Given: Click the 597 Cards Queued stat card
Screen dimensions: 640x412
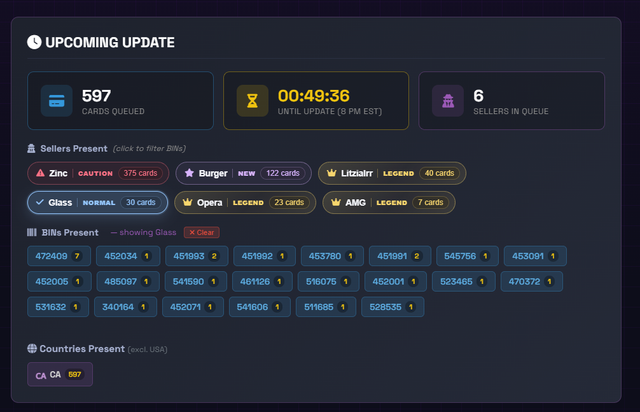Looking at the screenshot, I should tap(120, 101).
